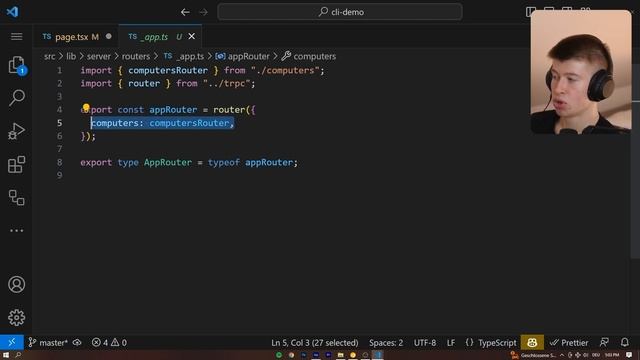Go forward with the right arrow

[203, 12]
